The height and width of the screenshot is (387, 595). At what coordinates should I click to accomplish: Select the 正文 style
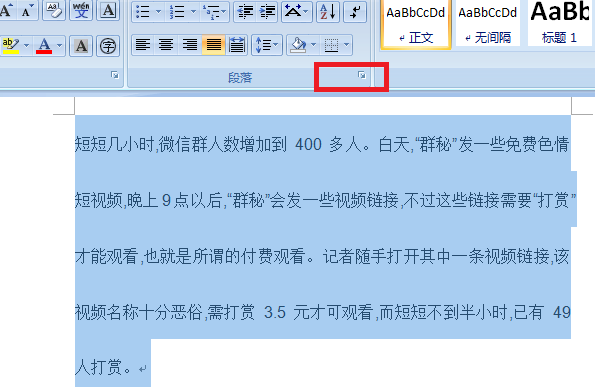[416, 24]
